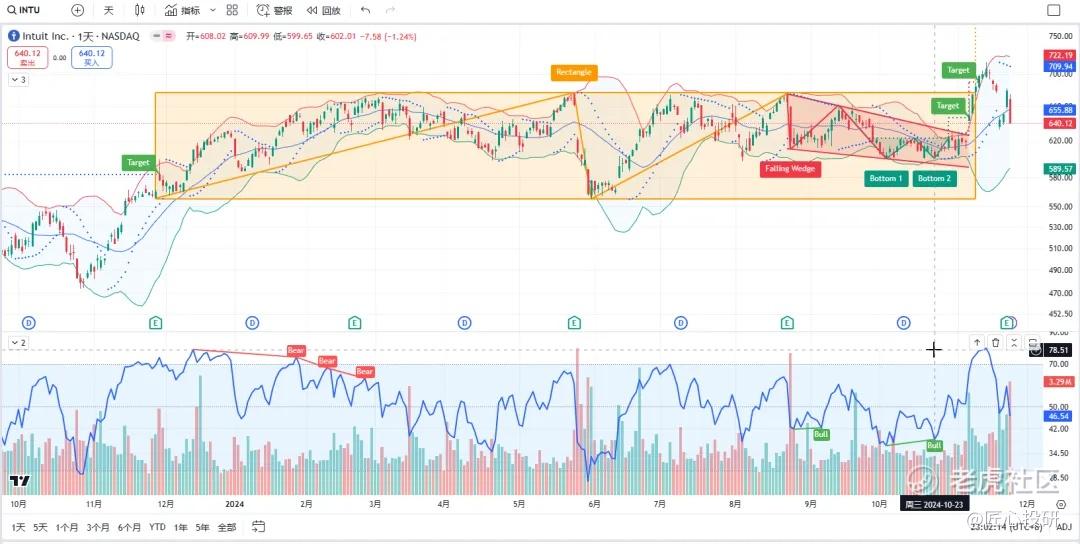The image size is (1080, 544).
Task: Open the dividend D marker near January 2024
Action: click(252, 322)
